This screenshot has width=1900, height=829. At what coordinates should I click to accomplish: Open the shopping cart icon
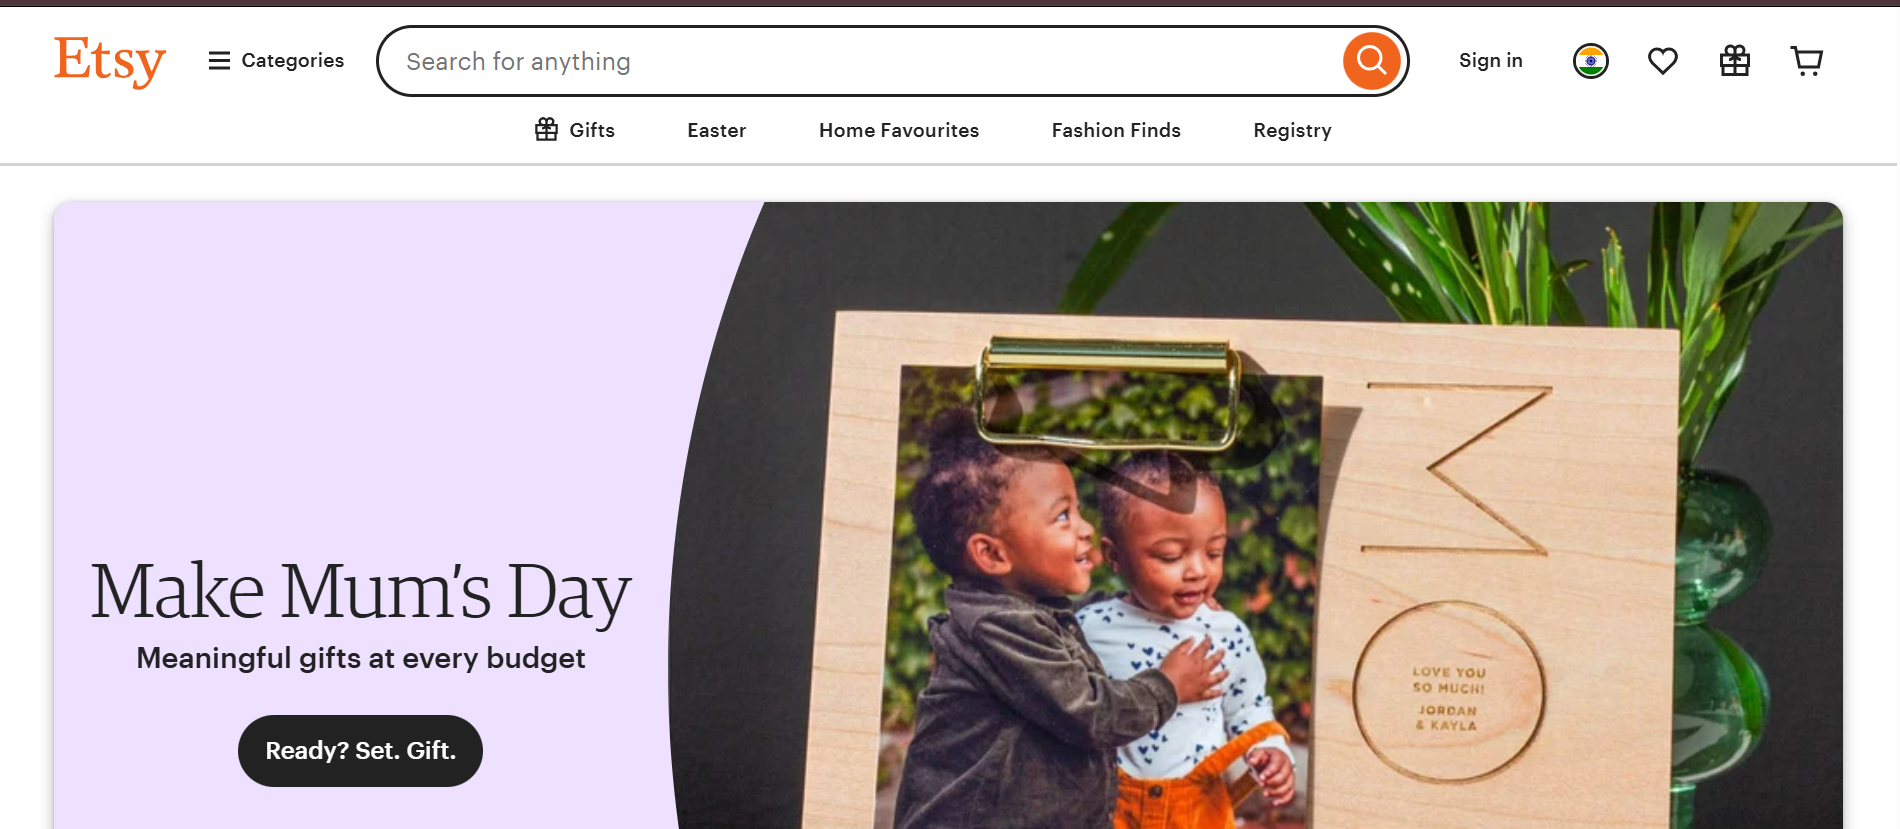click(1806, 61)
